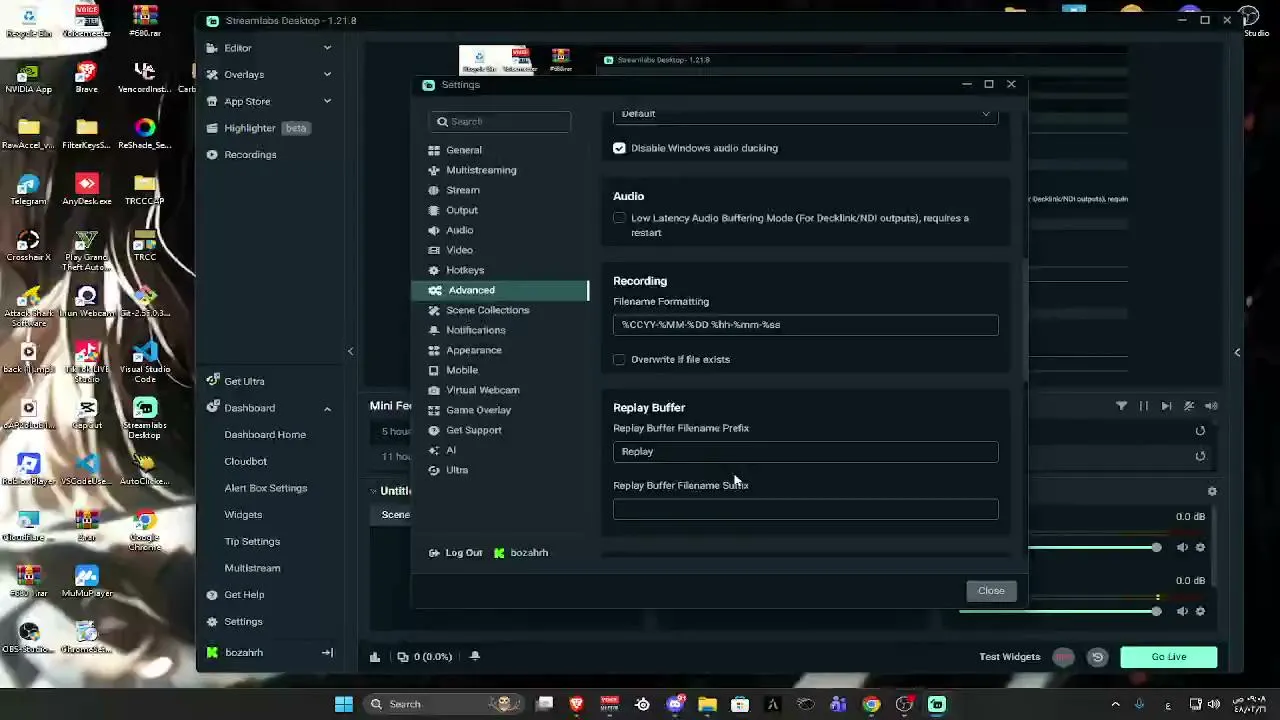The image size is (1280, 720).
Task: Uncheck Disable Windows audio ducking
Action: pos(620,148)
